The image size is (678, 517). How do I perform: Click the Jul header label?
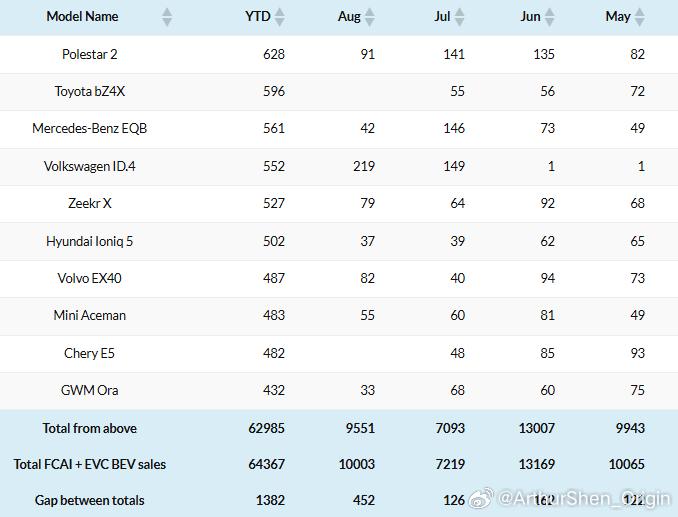(x=442, y=16)
